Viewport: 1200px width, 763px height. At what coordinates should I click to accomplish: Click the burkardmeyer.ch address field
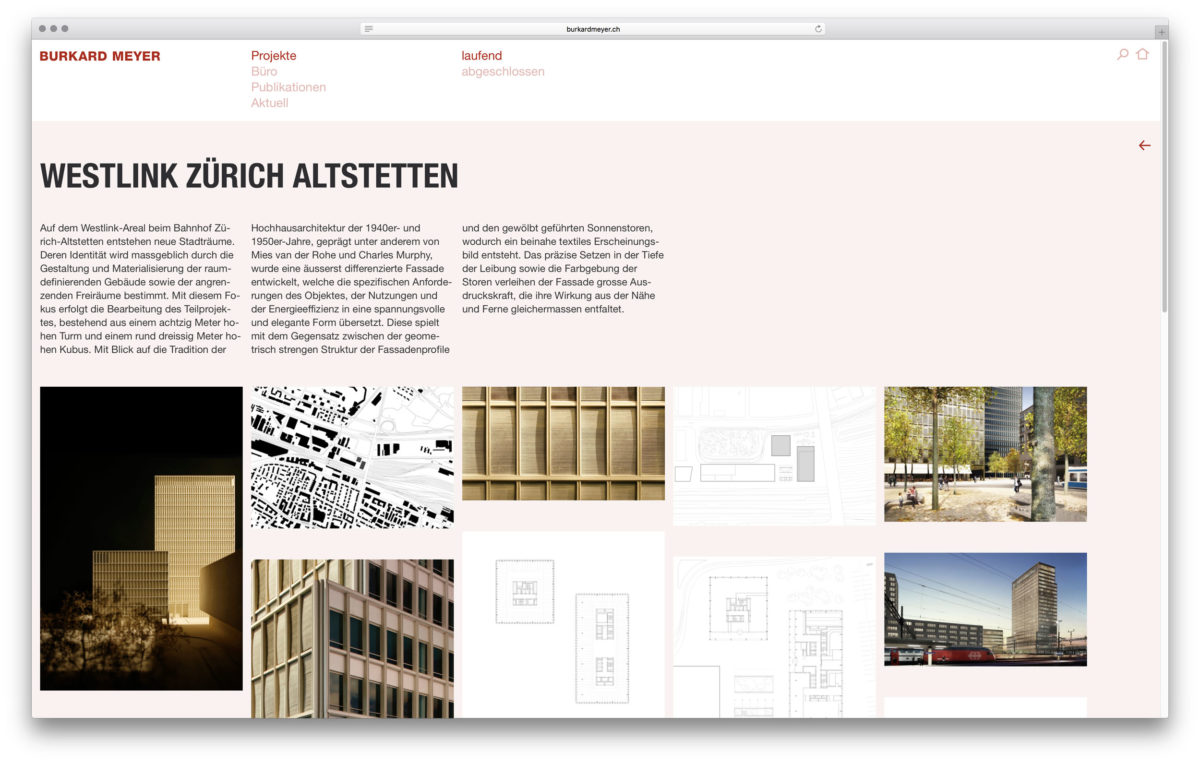(x=593, y=29)
